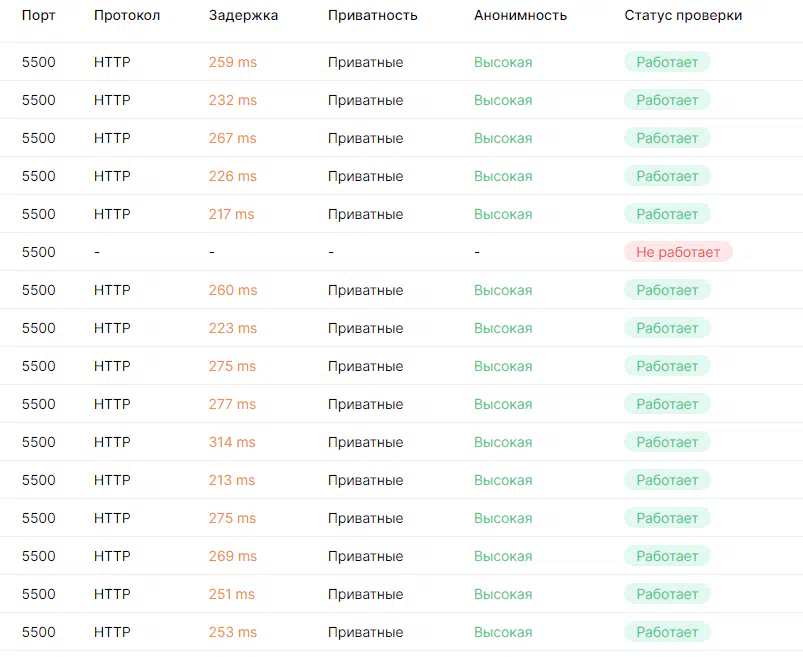This screenshot has height=657, width=803.
Task: Click port 5500 in the Не работает row
Action: [38, 252]
